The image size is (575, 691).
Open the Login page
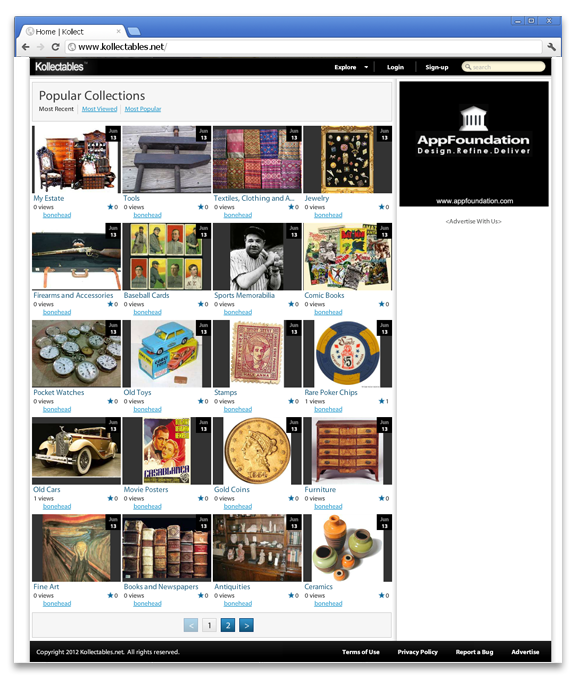point(395,67)
